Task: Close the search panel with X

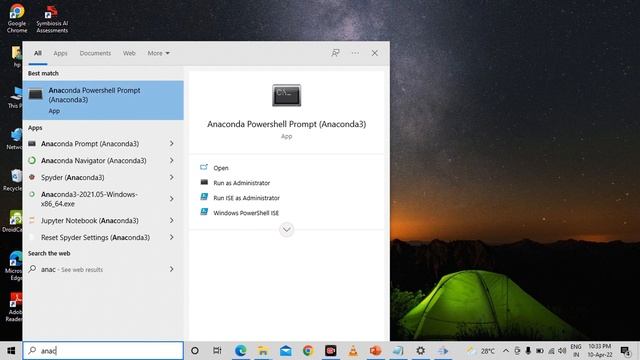Action: point(374,53)
